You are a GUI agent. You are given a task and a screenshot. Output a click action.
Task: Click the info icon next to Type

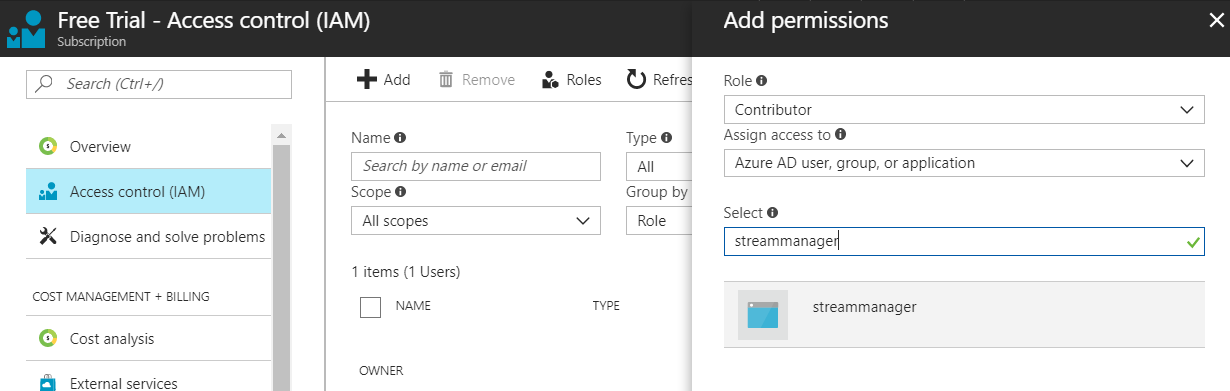point(666,138)
